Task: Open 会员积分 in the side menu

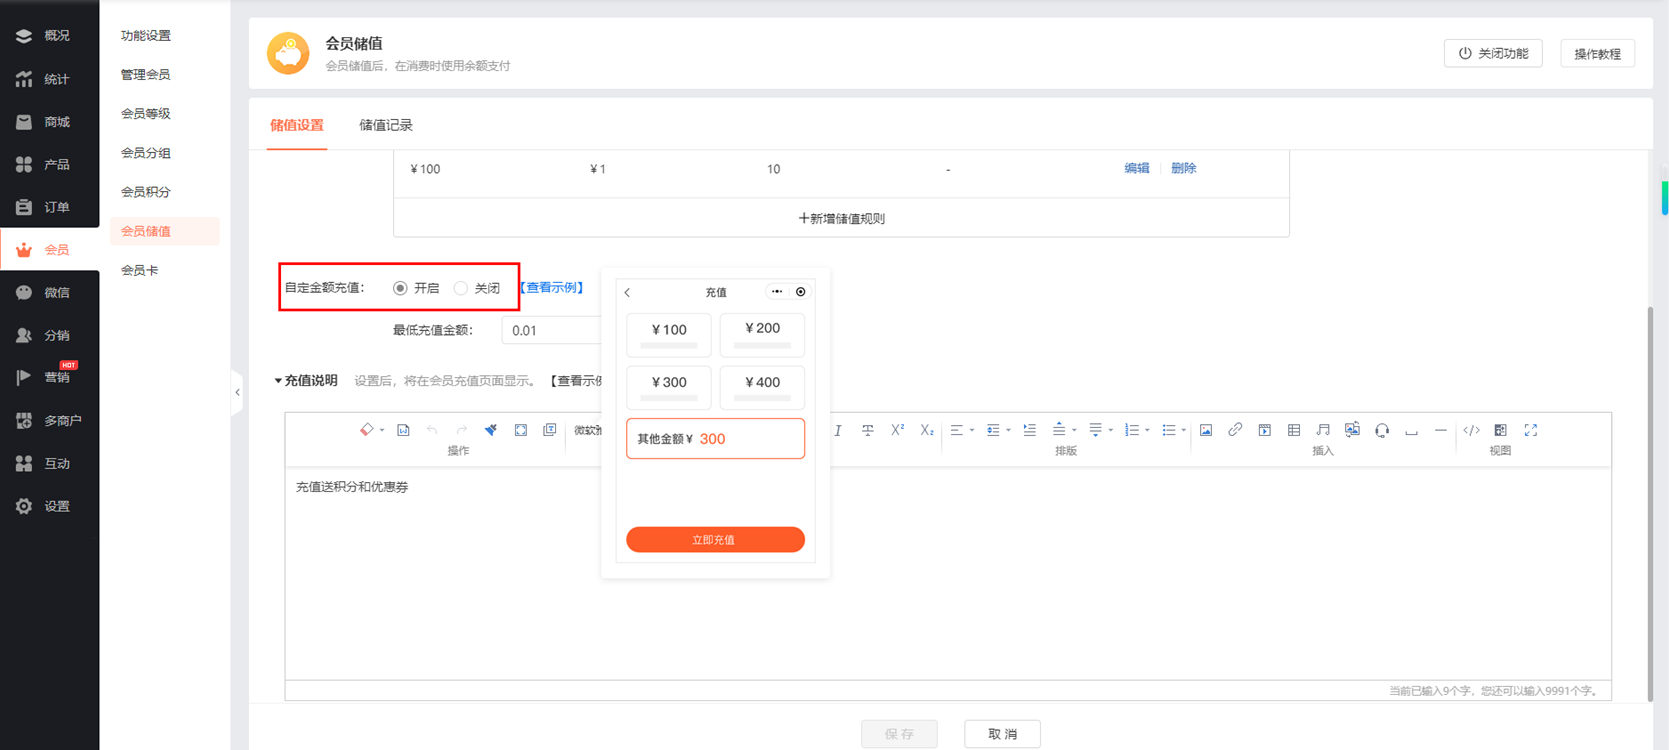Action: [x=146, y=192]
